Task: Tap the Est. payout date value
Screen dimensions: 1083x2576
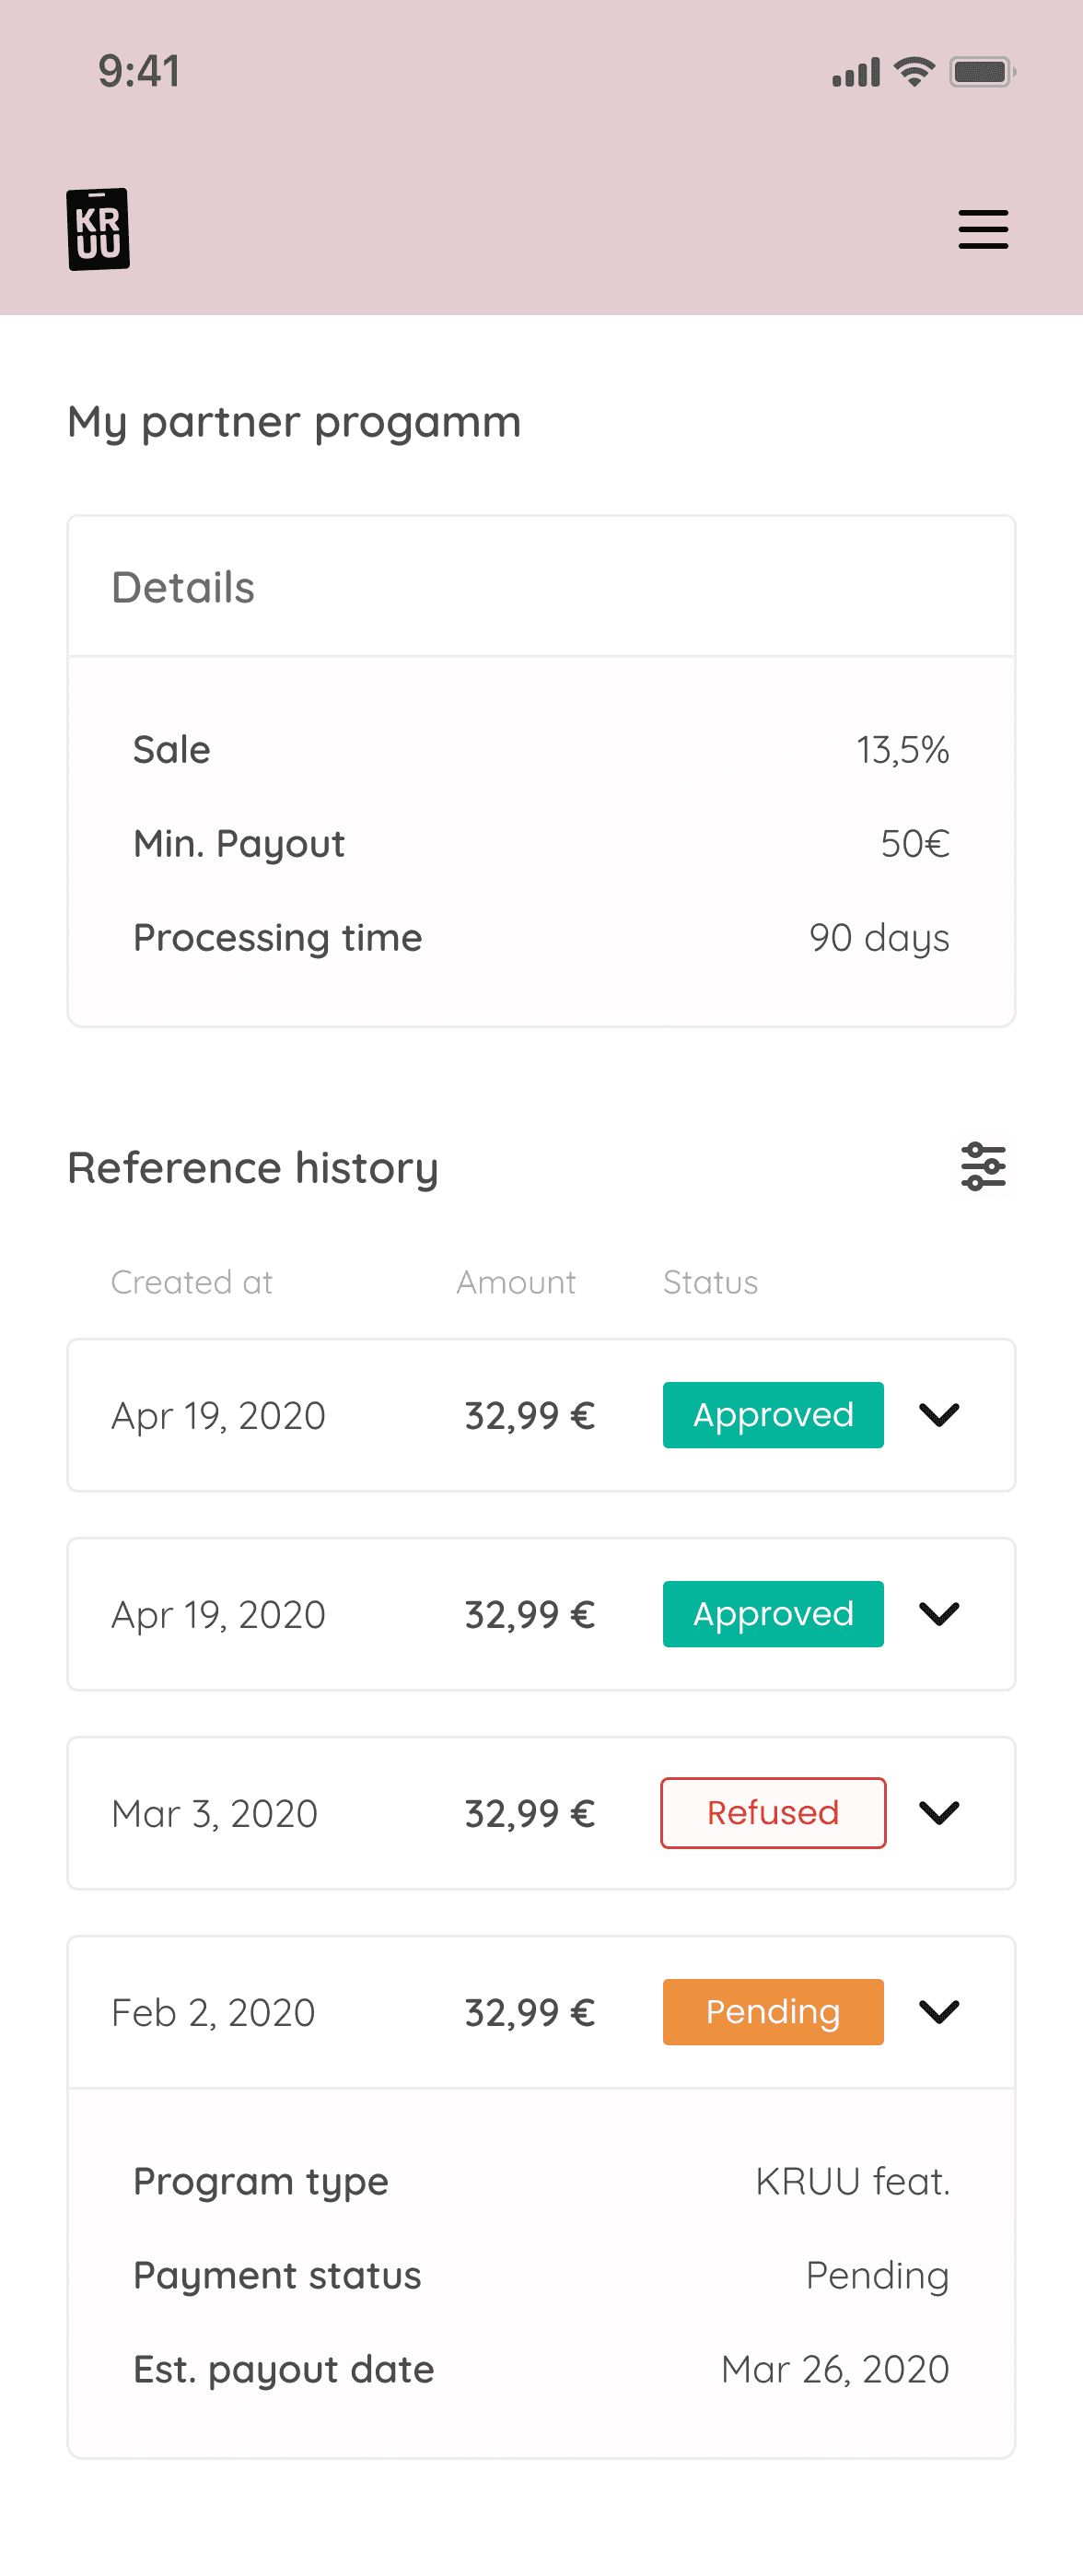Action: 835,2369
